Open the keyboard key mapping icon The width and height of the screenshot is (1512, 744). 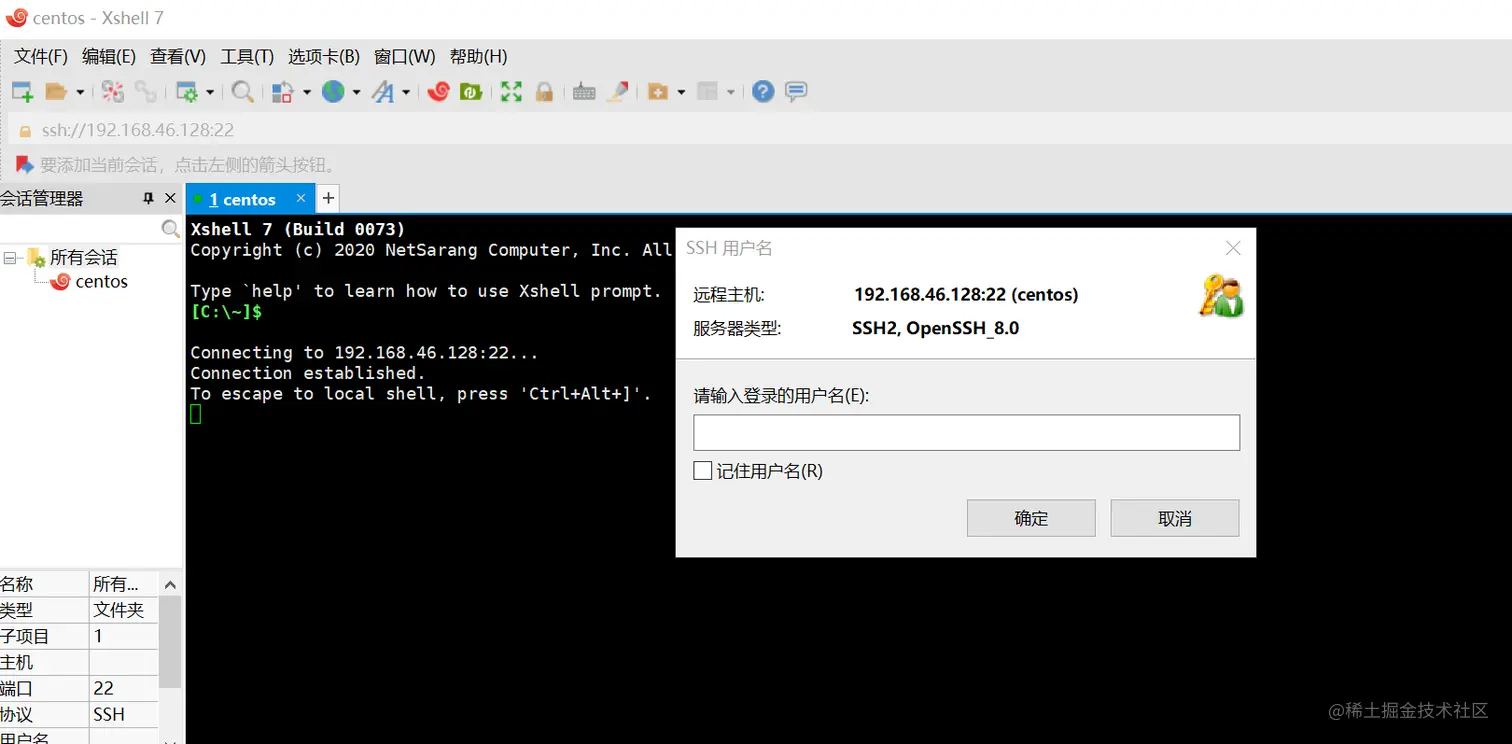(x=585, y=92)
